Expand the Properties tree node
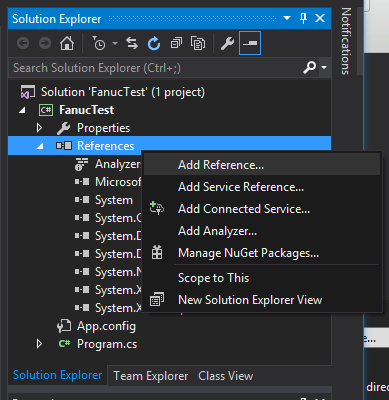Screen dimensions: 389x400 point(39,128)
